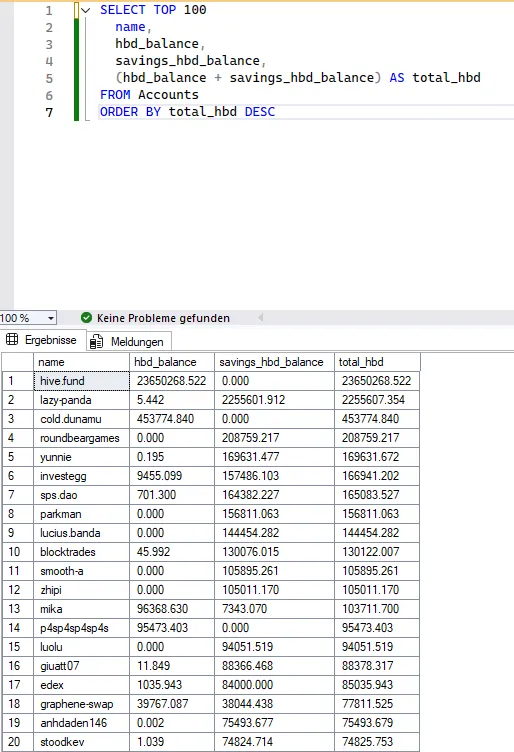Click the total_hbd column header
Image resolution: width=514 pixels, height=752 pixels.
coord(377,362)
